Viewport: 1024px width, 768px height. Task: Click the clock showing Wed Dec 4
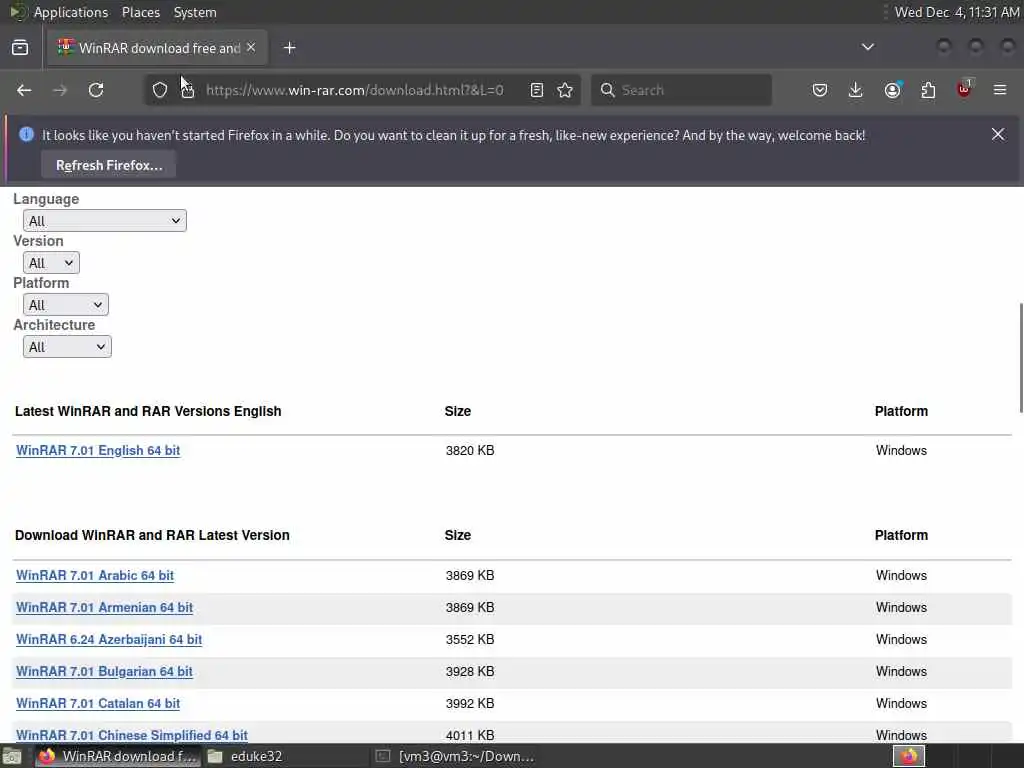tap(956, 12)
